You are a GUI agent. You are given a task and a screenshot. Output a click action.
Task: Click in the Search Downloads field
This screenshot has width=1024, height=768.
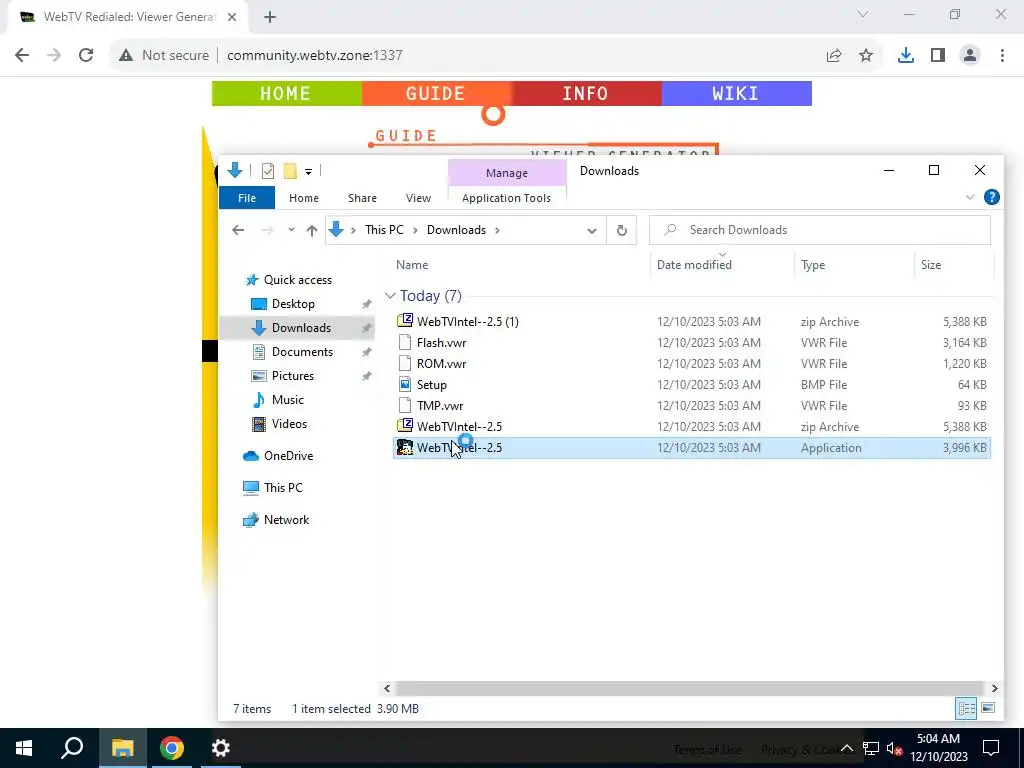click(x=820, y=230)
